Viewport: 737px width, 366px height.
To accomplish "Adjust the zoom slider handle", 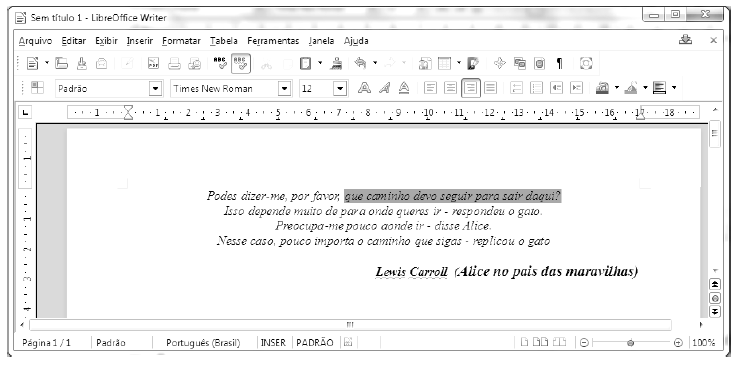I will [x=631, y=343].
